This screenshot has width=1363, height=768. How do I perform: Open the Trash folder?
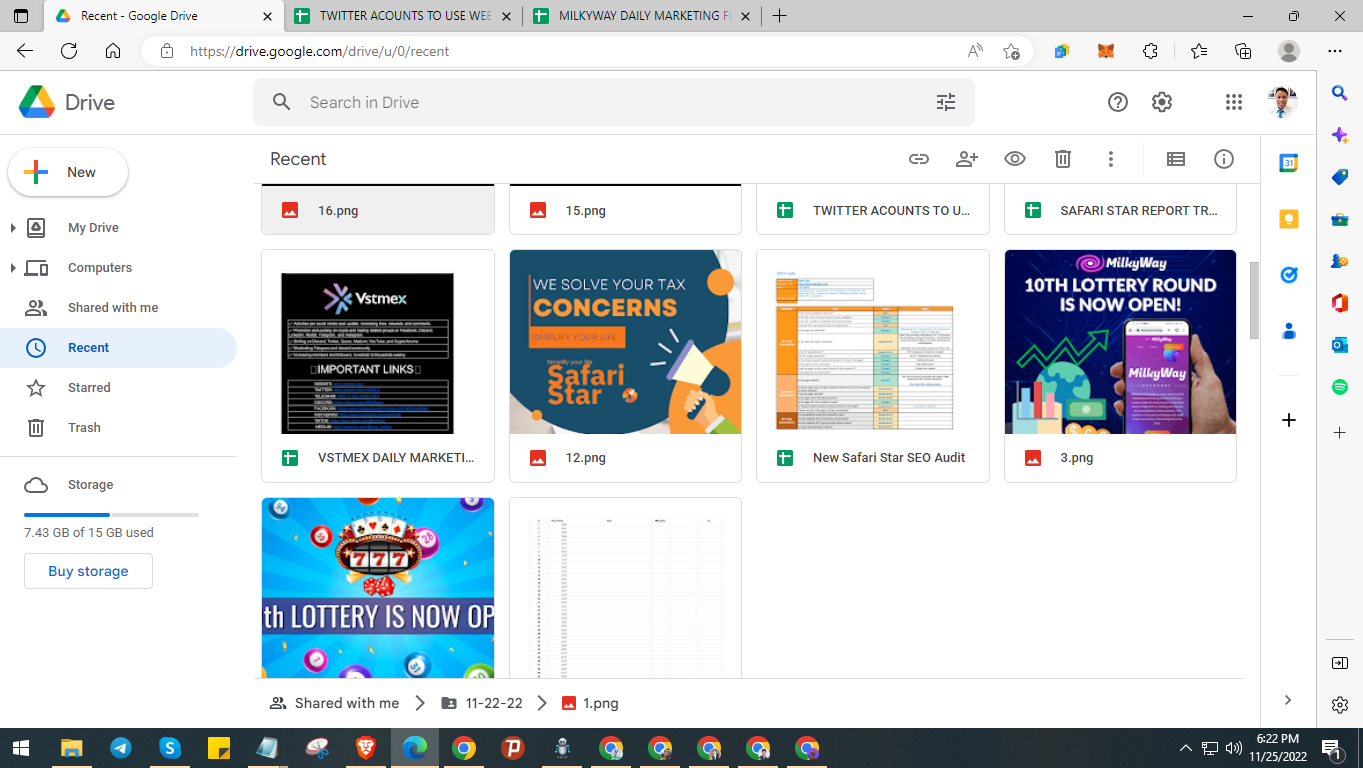(x=84, y=428)
